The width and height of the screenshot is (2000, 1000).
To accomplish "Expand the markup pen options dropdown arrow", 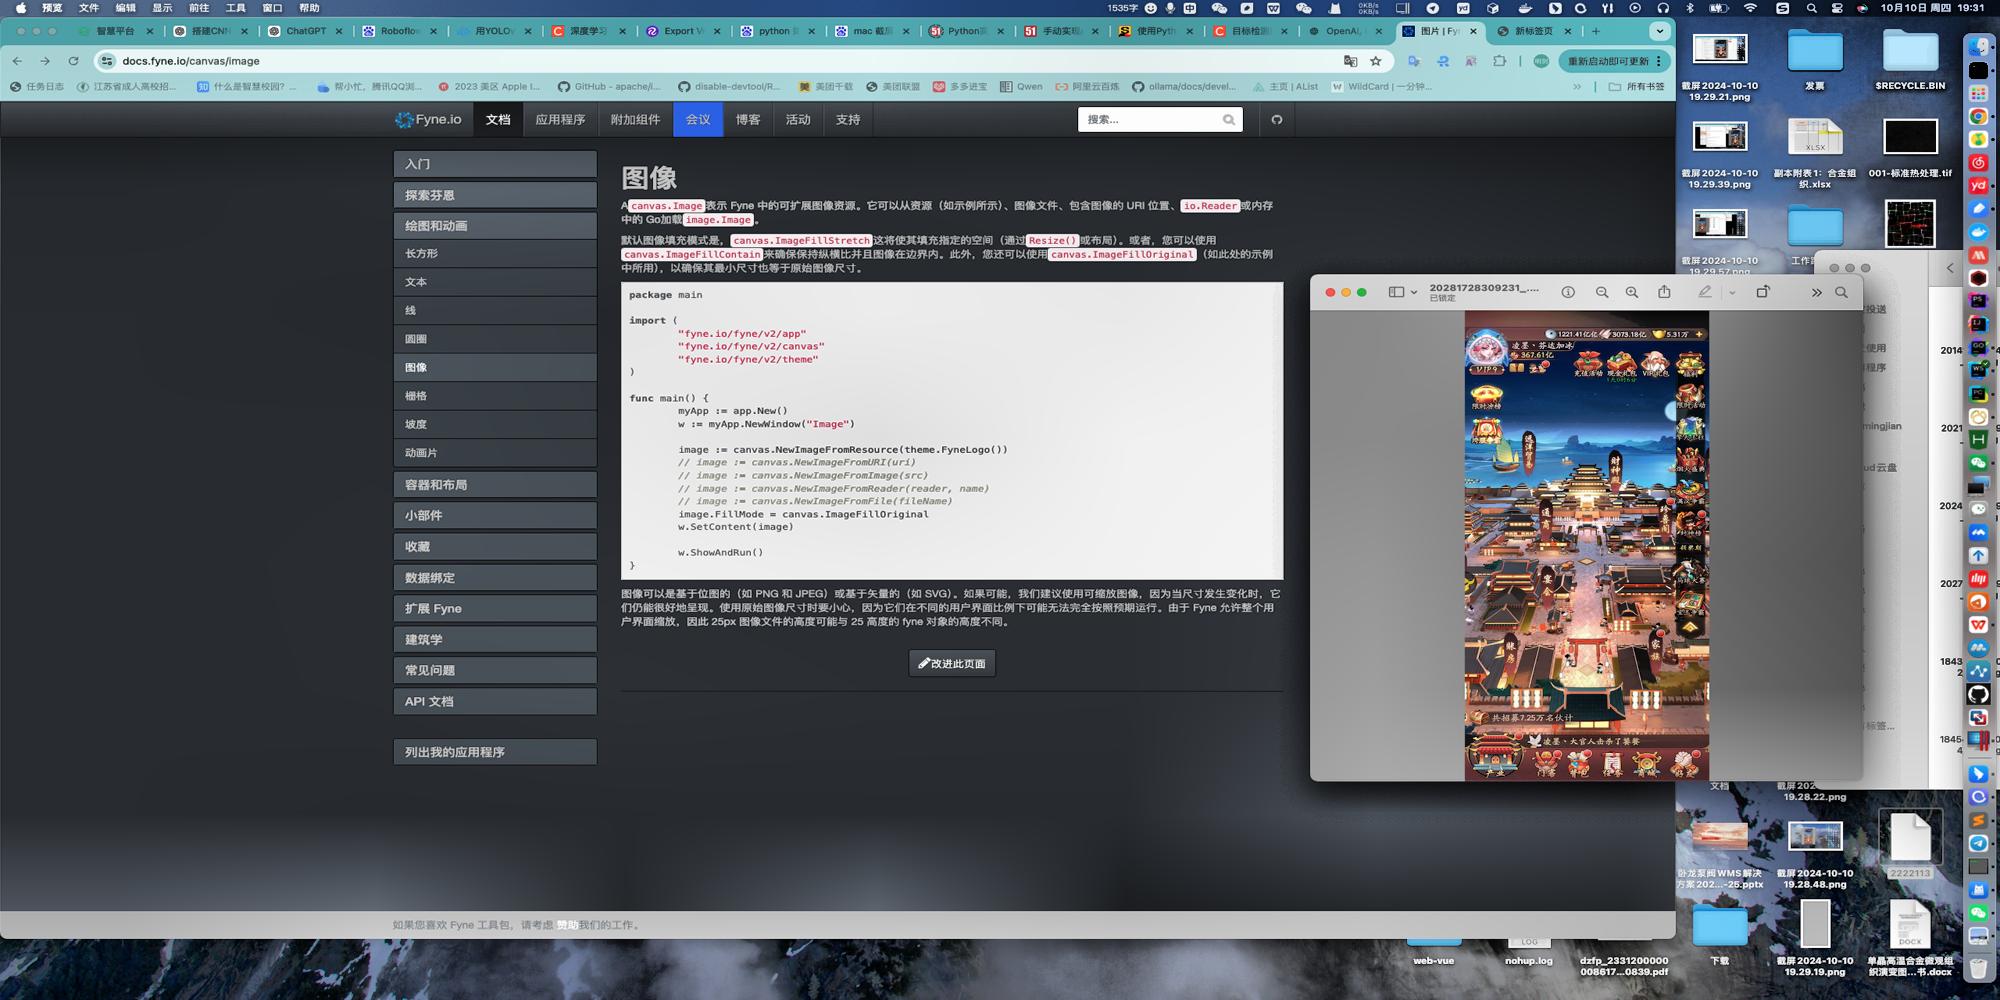I will tap(1732, 293).
